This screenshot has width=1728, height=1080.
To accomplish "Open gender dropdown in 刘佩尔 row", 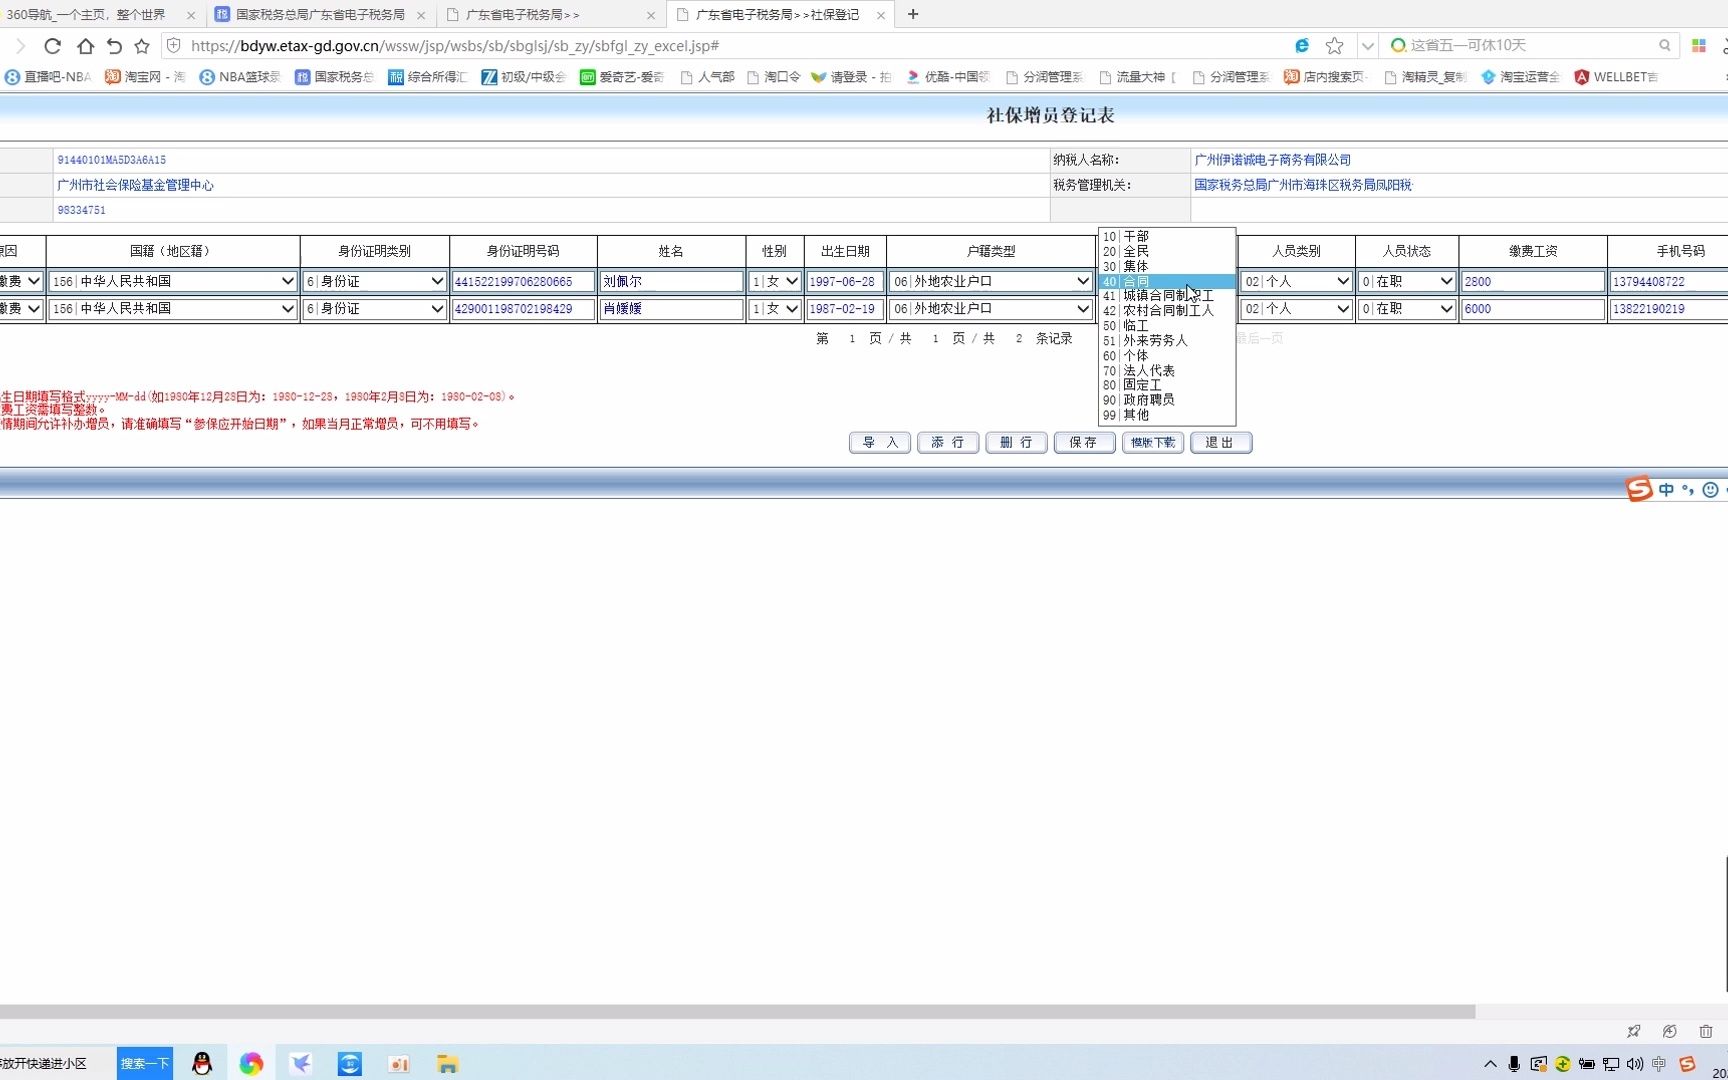I will [775, 282].
